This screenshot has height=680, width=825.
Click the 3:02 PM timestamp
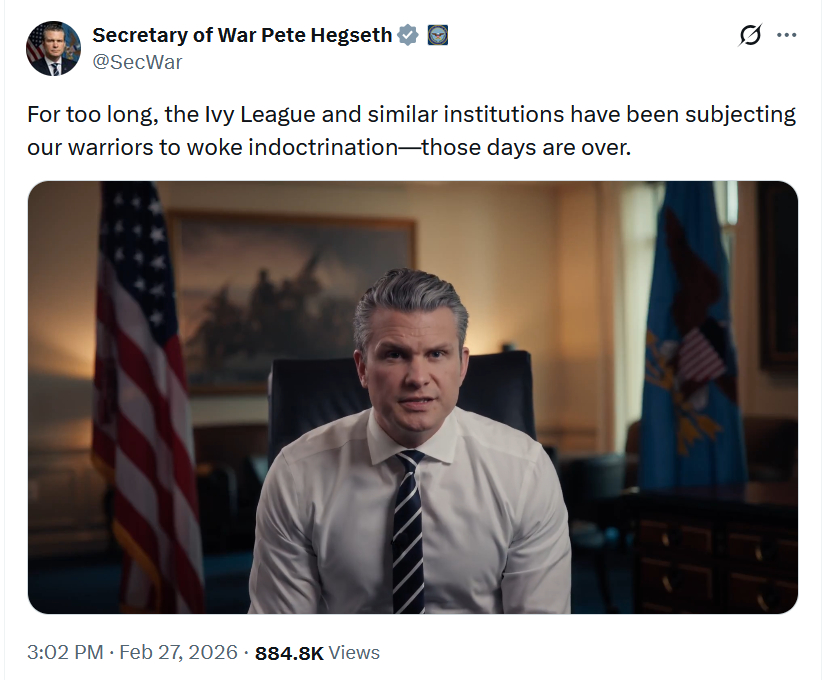click(x=65, y=653)
